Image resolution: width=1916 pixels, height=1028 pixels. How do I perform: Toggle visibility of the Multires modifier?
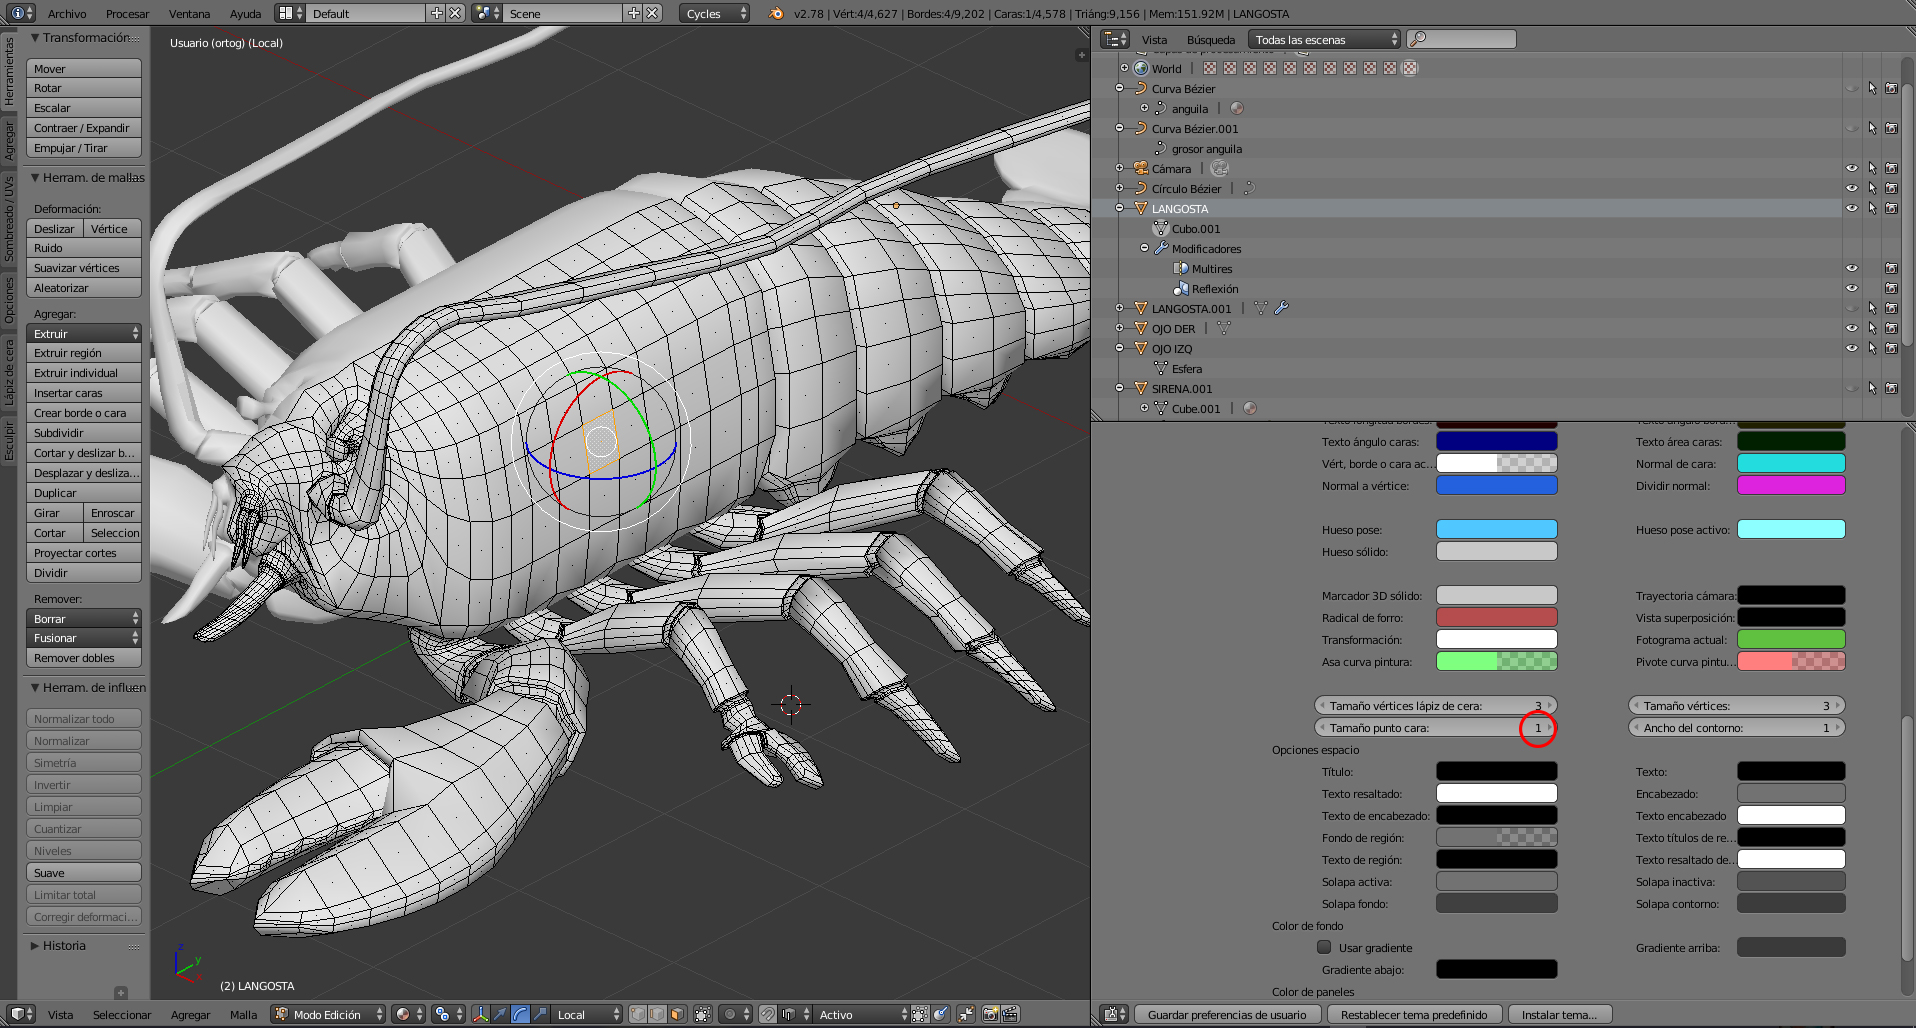click(x=1852, y=269)
